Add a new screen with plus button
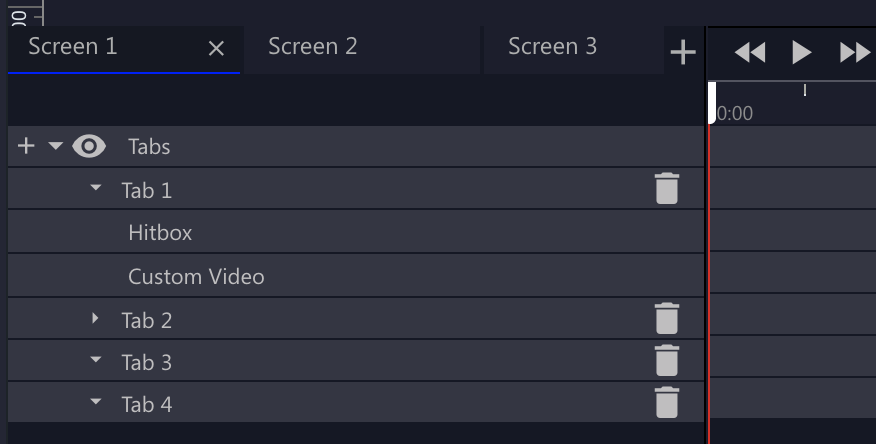The image size is (876, 444). (683, 52)
